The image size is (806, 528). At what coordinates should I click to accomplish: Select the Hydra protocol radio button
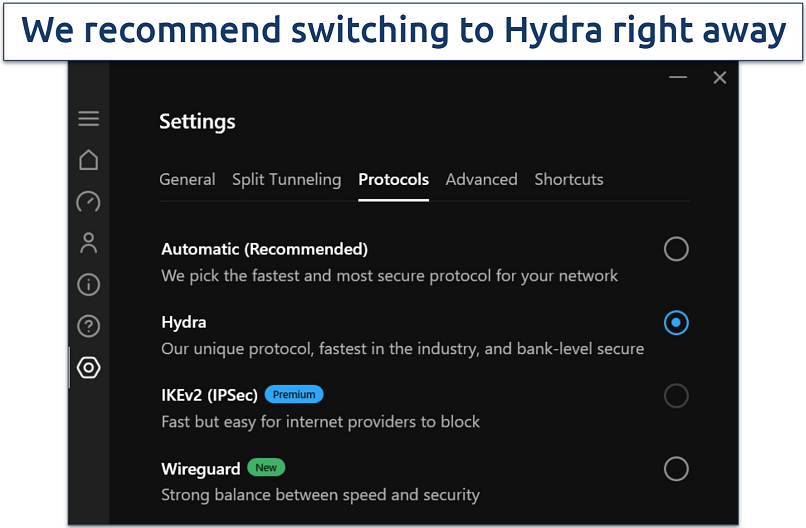676,323
